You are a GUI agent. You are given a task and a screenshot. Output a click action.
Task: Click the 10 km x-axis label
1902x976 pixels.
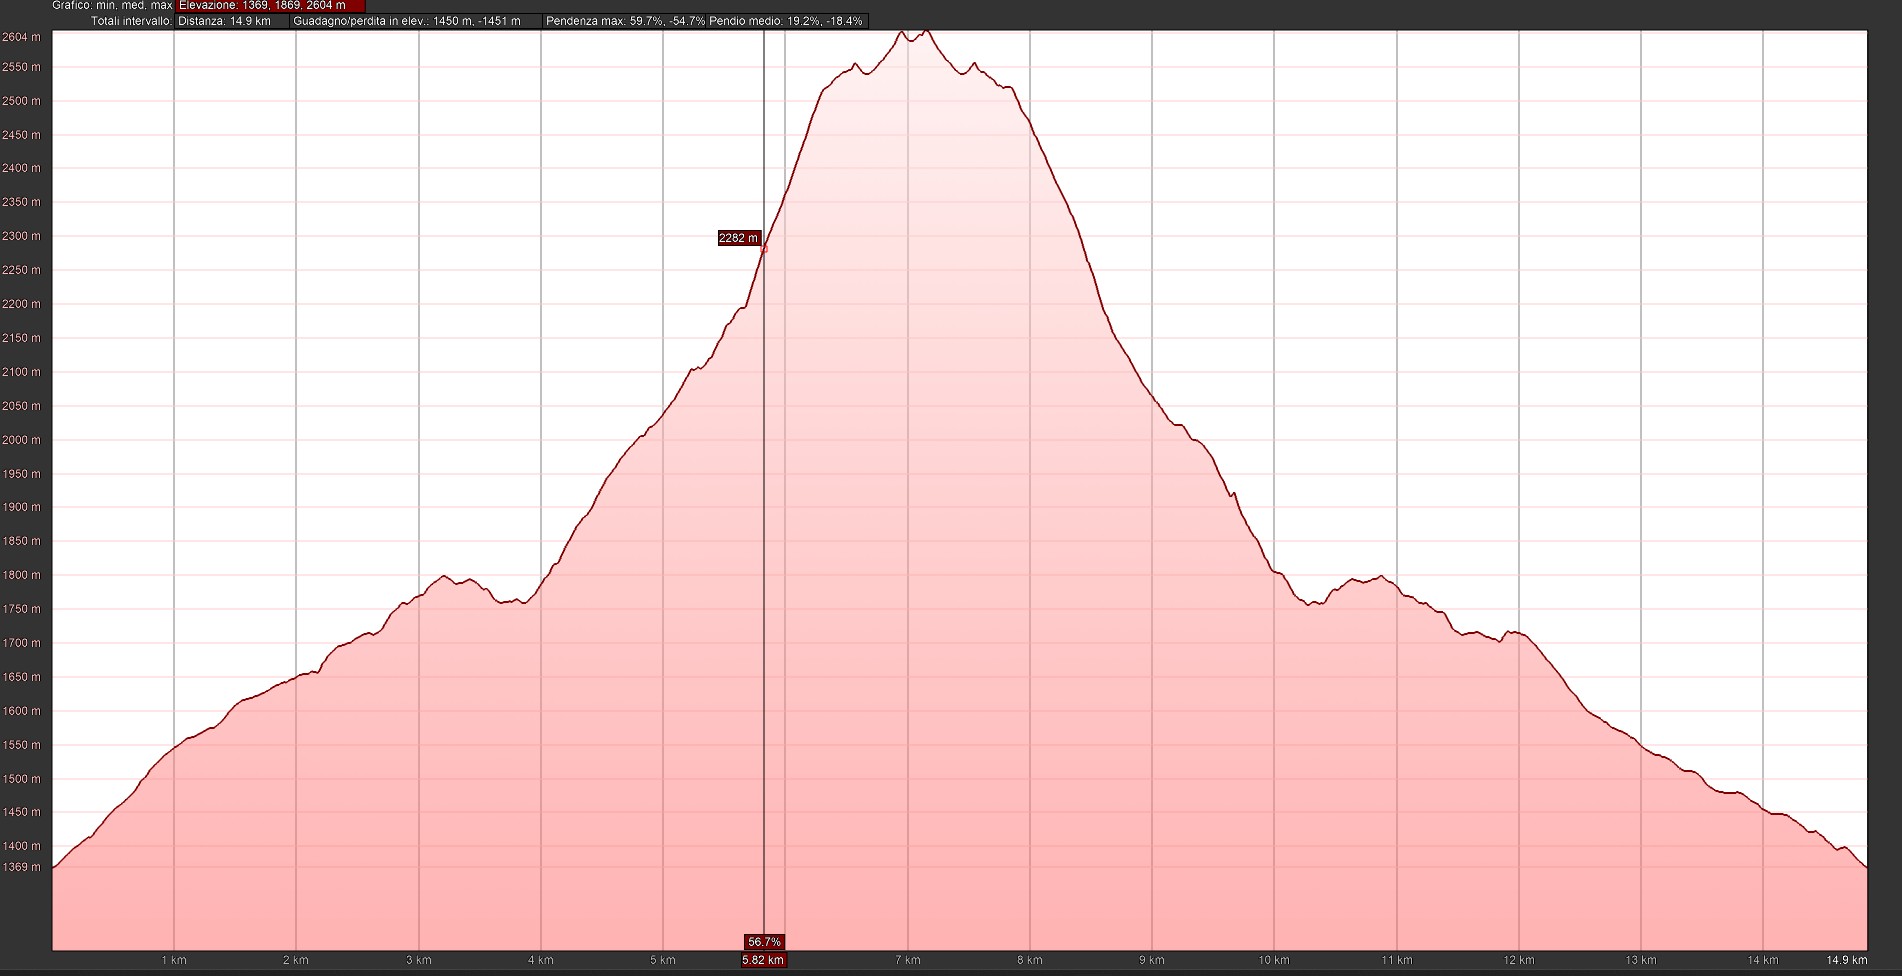click(1273, 960)
